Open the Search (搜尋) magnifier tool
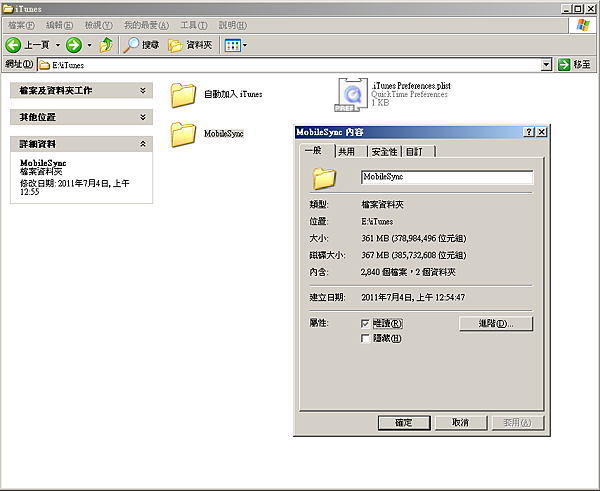The image size is (600, 491). [x=141, y=45]
